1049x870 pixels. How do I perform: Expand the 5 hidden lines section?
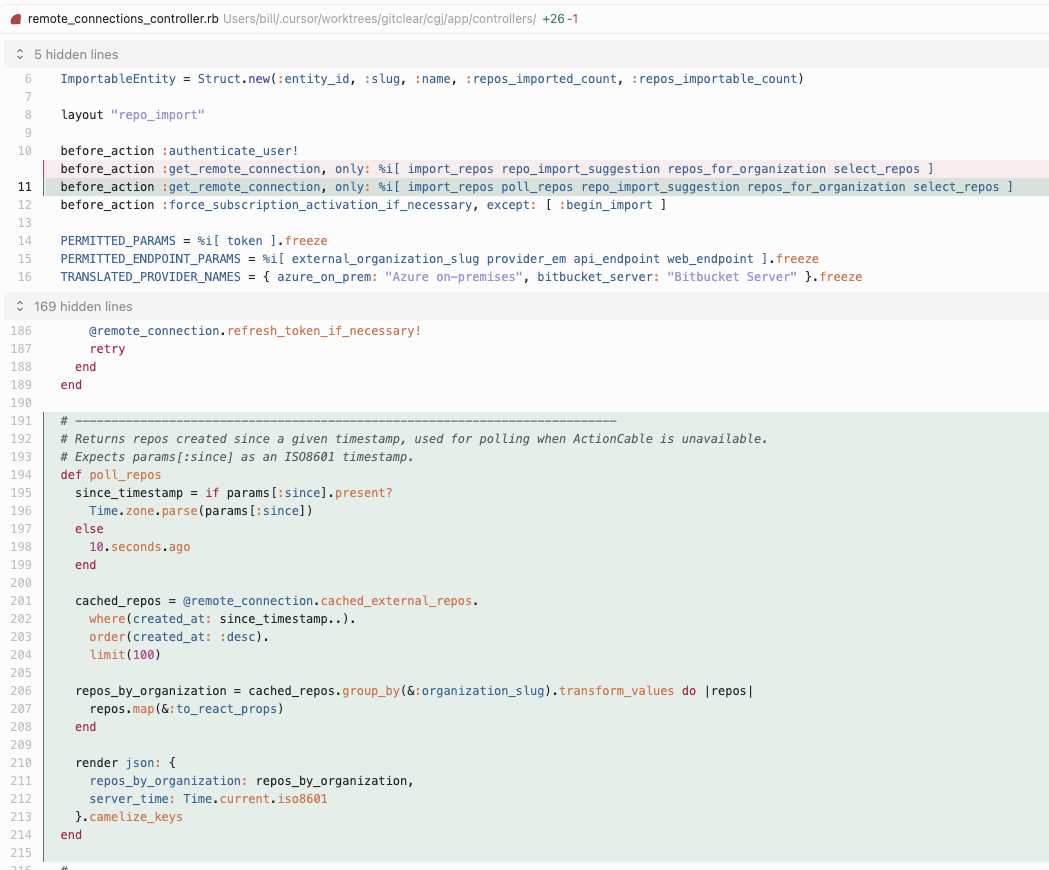(76, 54)
